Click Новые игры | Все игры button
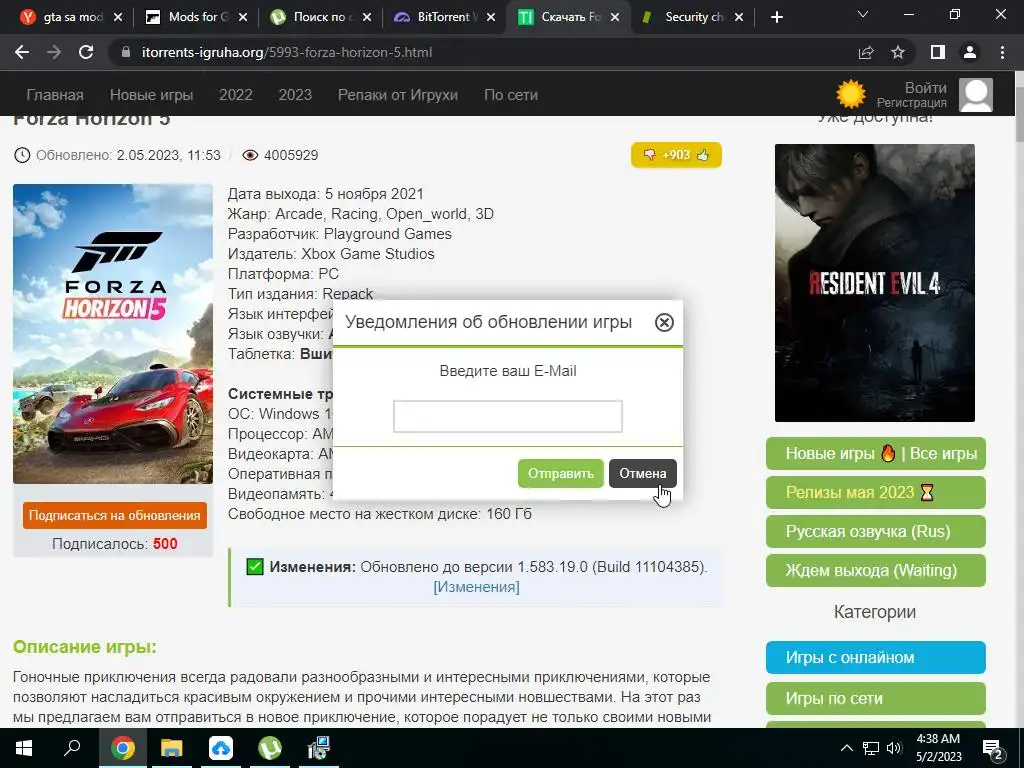Screen dimensions: 1024x768 click(x=876, y=454)
